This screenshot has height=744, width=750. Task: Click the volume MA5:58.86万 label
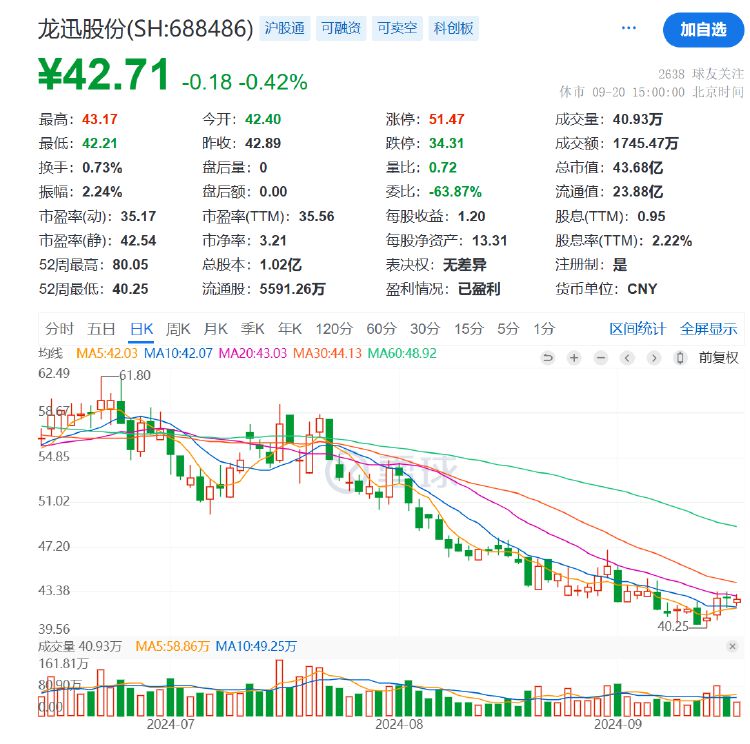pyautogui.click(x=173, y=646)
